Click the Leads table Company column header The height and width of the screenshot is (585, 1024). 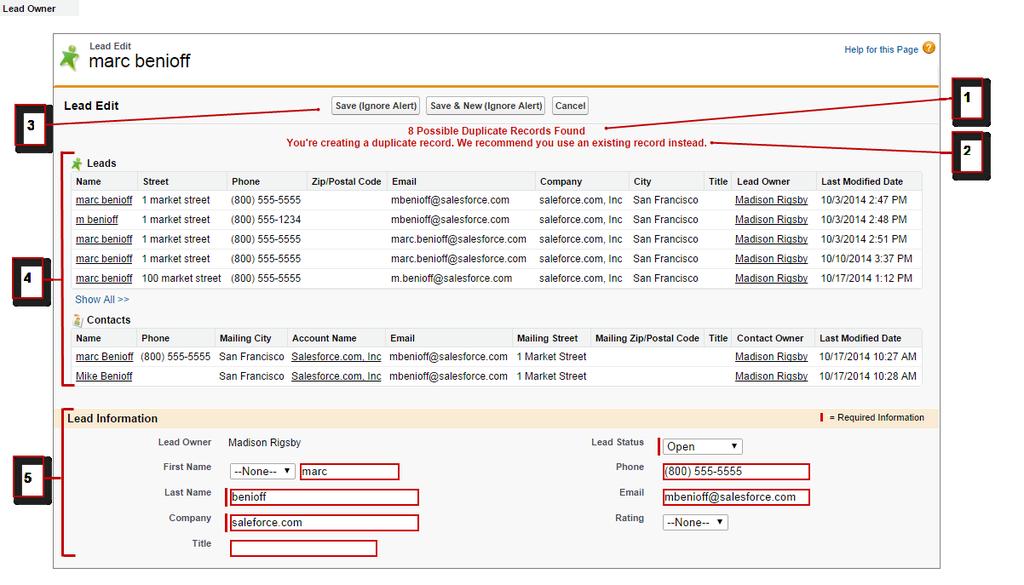(560, 182)
